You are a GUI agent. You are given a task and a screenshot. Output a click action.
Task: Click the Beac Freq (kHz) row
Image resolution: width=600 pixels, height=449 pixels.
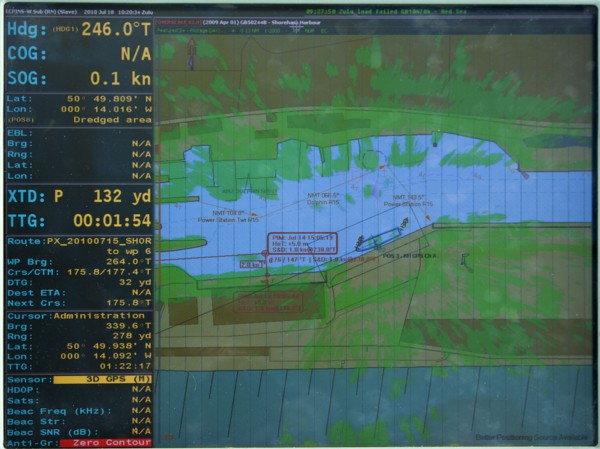[79, 411]
